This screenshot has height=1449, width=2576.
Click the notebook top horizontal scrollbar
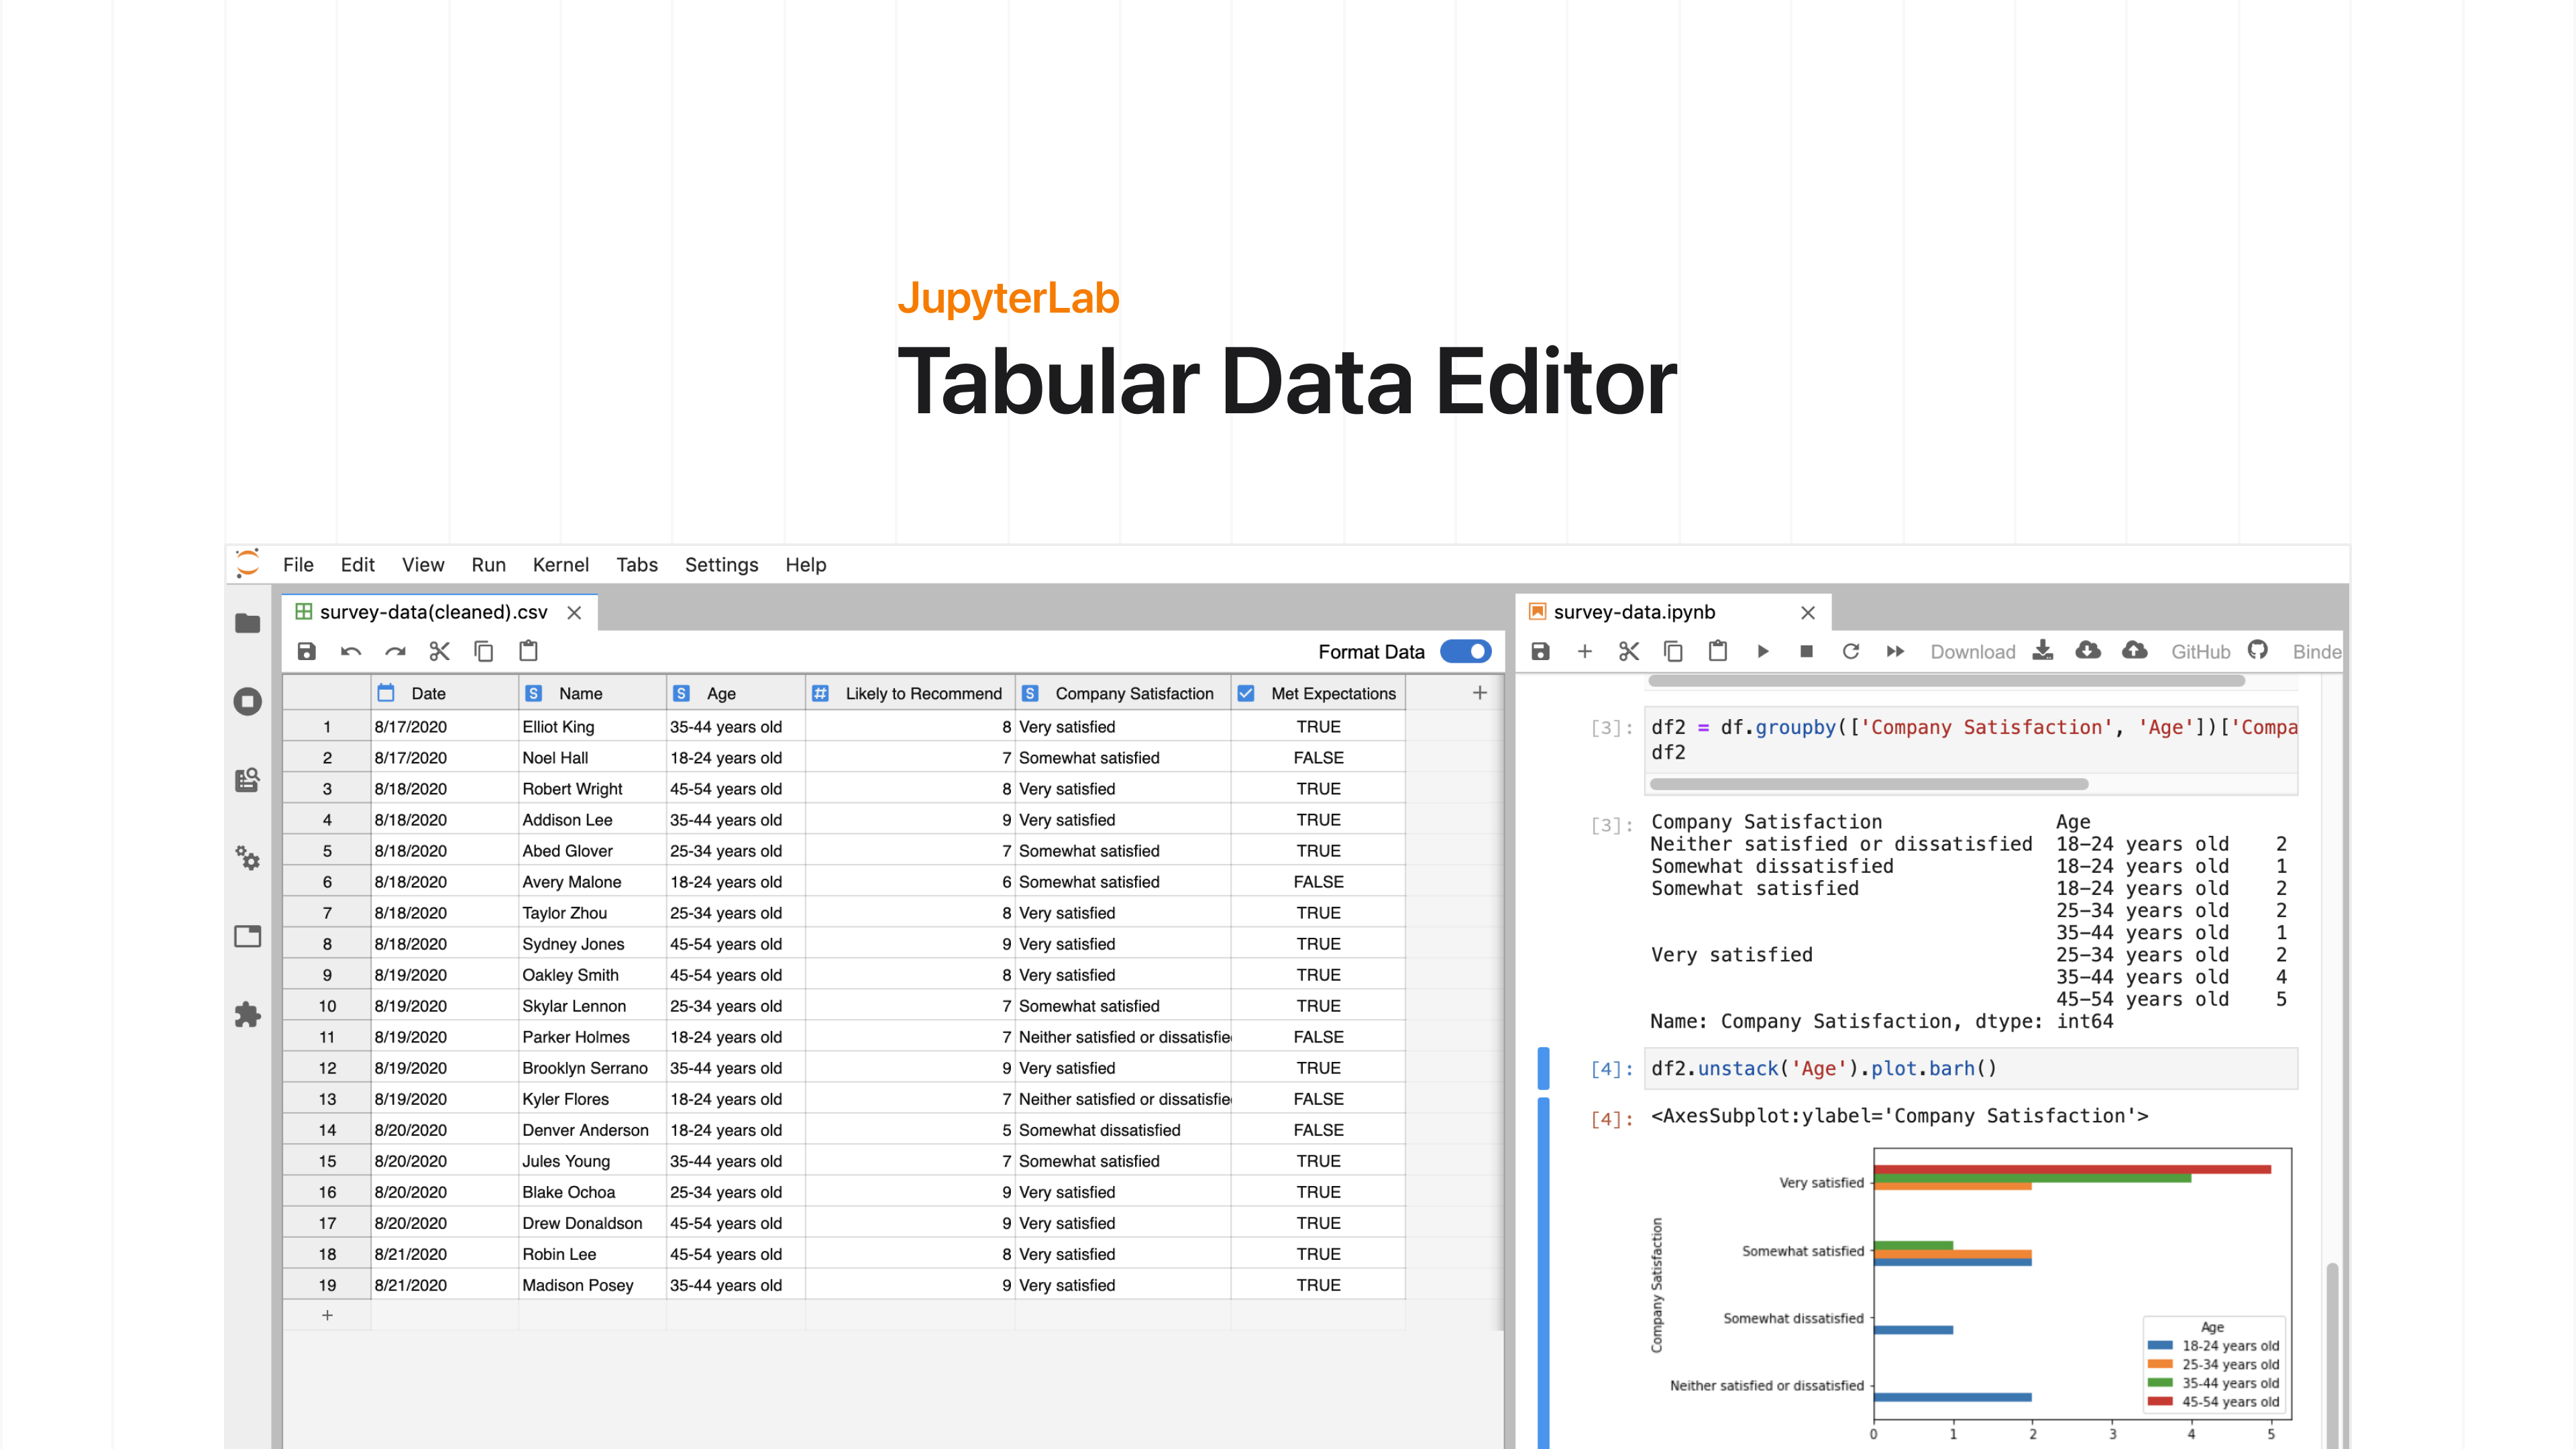tap(1946, 681)
